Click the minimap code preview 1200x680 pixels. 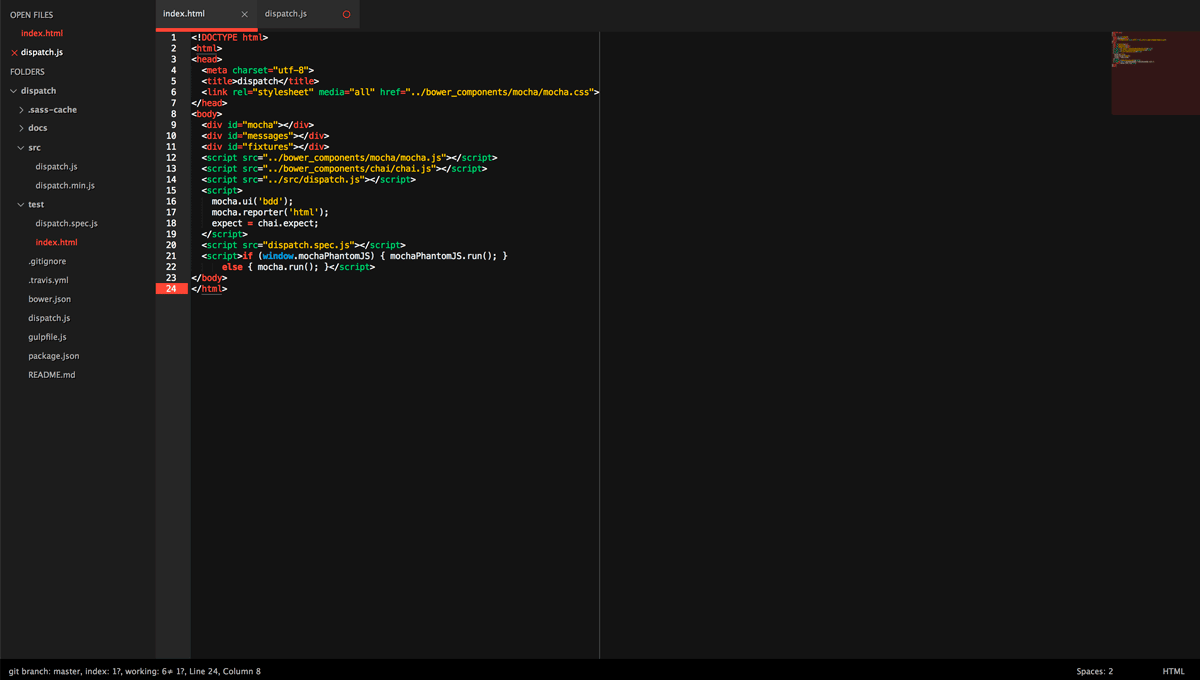(x=1140, y=50)
